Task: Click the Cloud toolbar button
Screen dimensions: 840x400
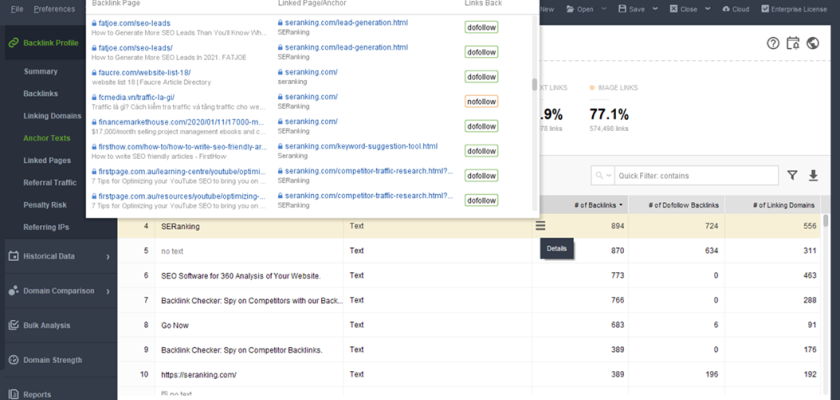Action: [736, 9]
